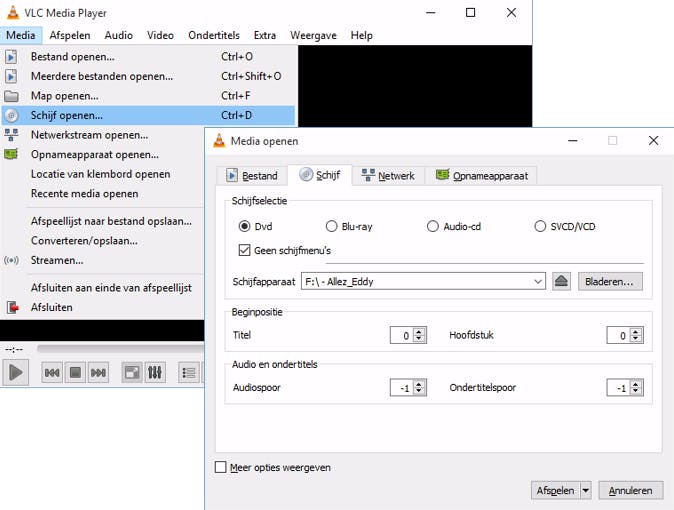
Task: Click the Titel number field
Action: pyautogui.click(x=401, y=335)
